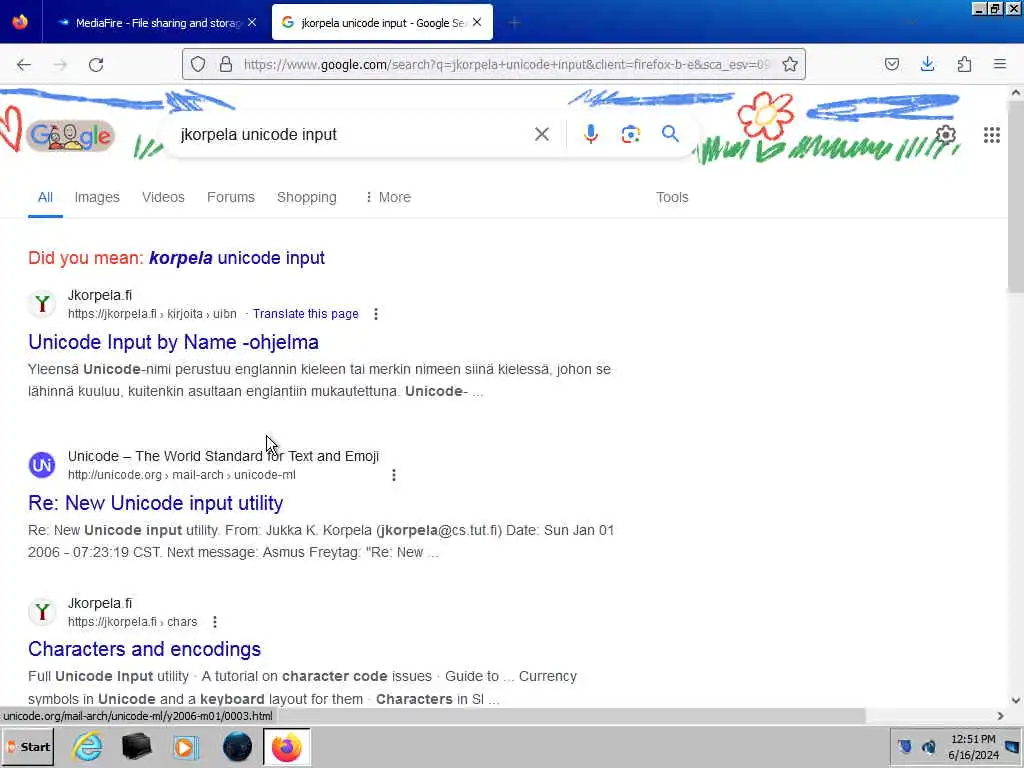Click the vertical scrollbar thumb
The image size is (1024, 768).
[1015, 196]
